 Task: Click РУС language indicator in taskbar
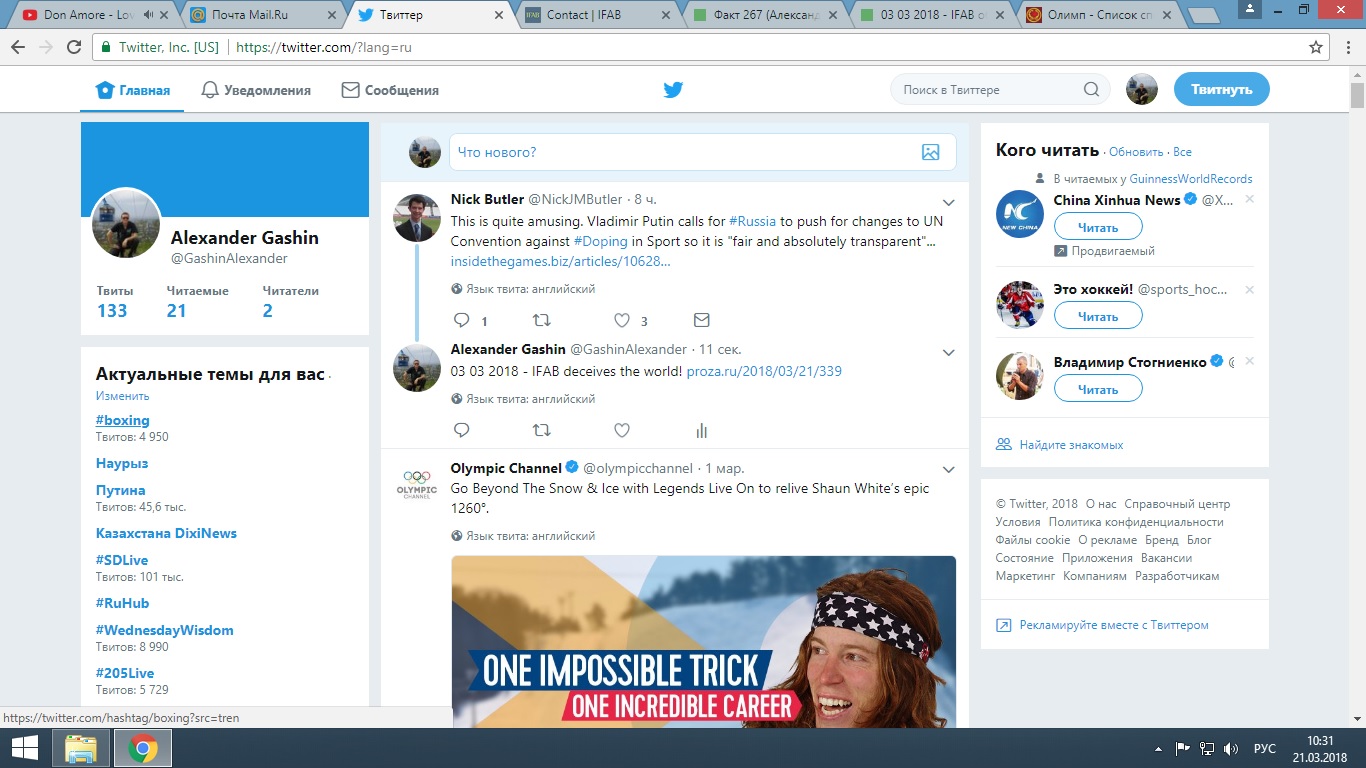1265,748
